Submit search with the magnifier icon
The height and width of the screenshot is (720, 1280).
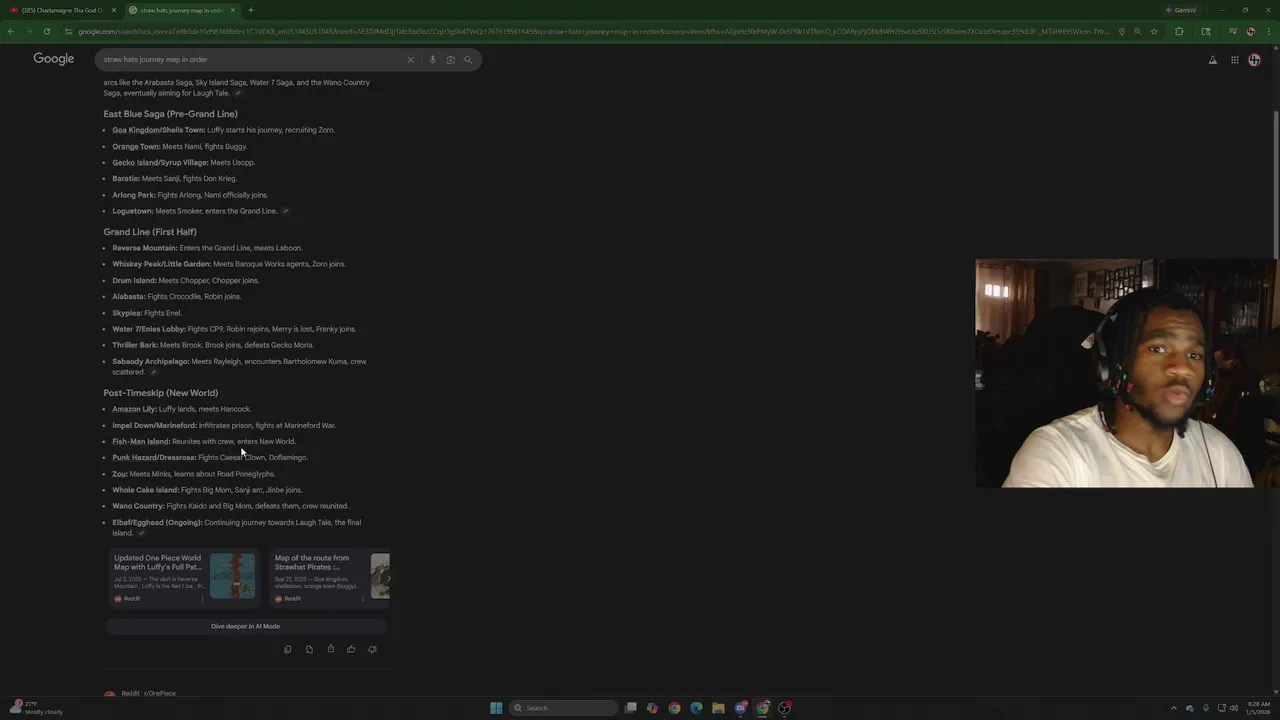[x=467, y=60]
